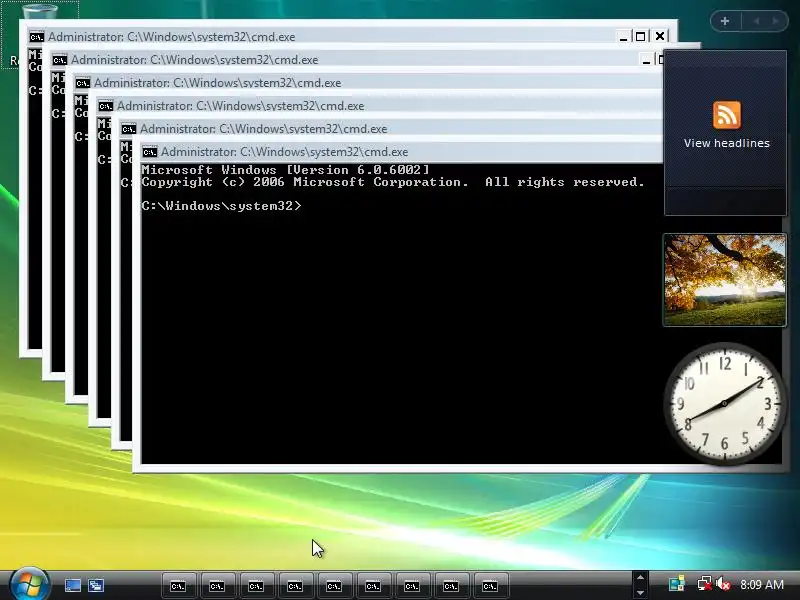
Task: Click the frontmost cmd window's title bar text
Action: (x=284, y=152)
